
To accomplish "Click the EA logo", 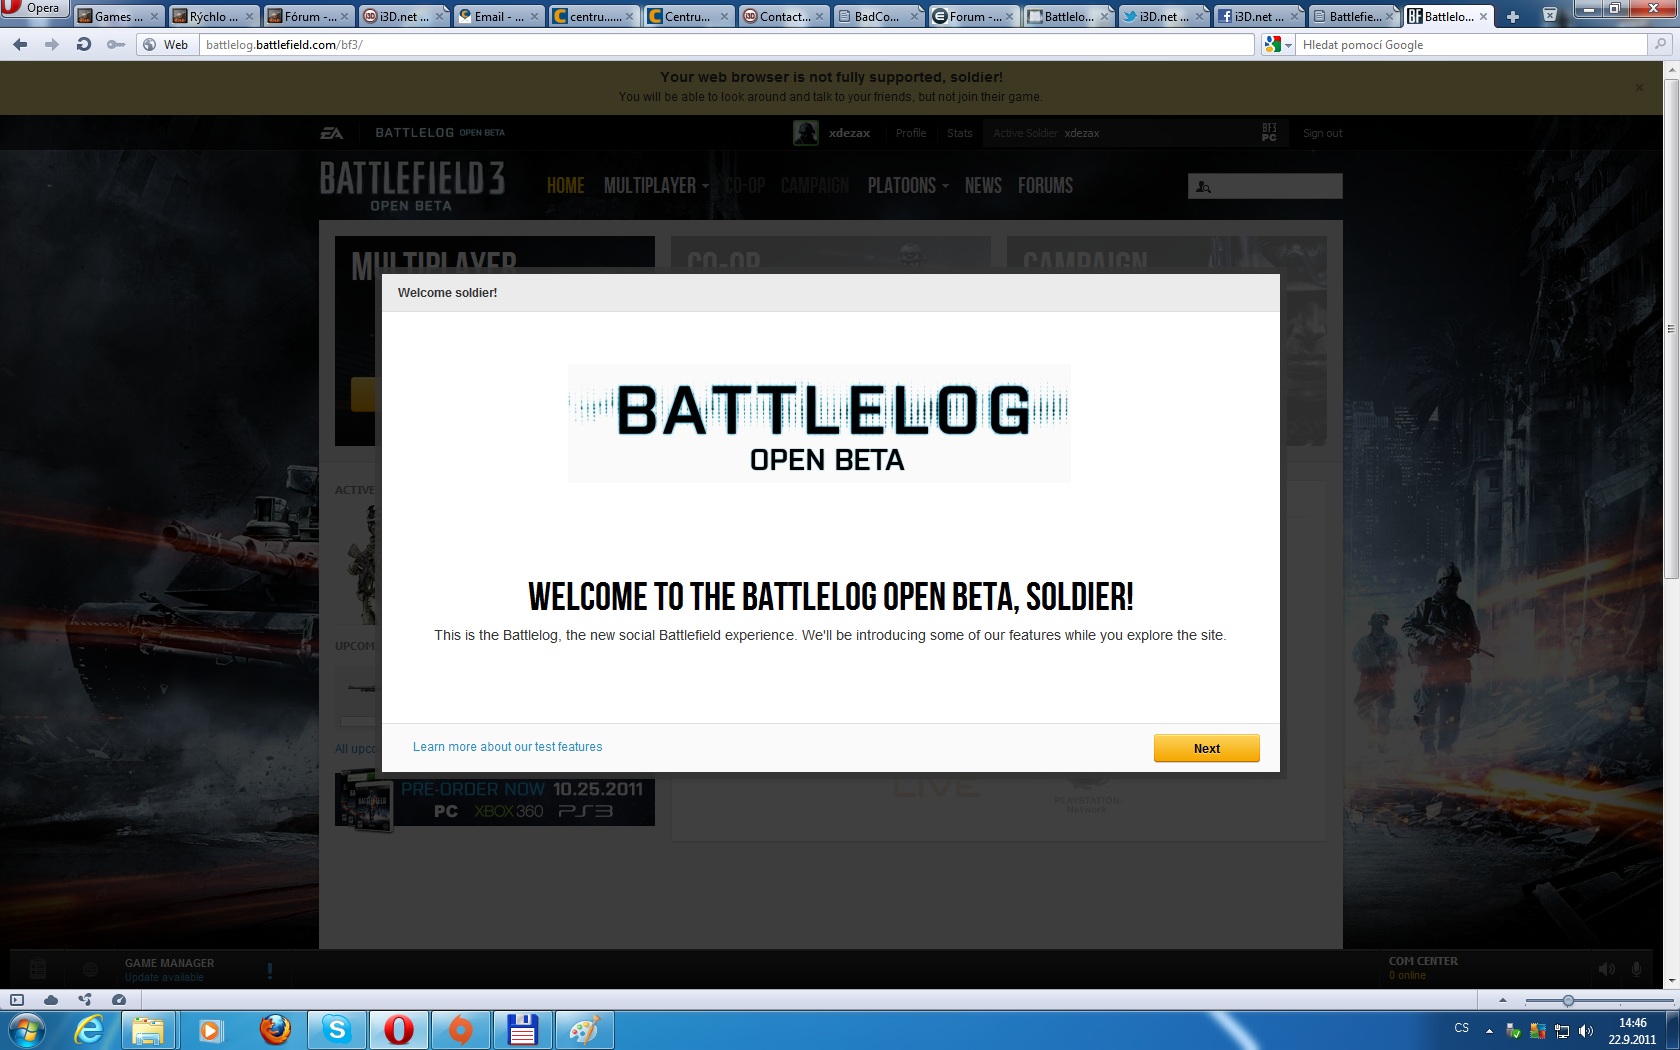I will (x=331, y=133).
